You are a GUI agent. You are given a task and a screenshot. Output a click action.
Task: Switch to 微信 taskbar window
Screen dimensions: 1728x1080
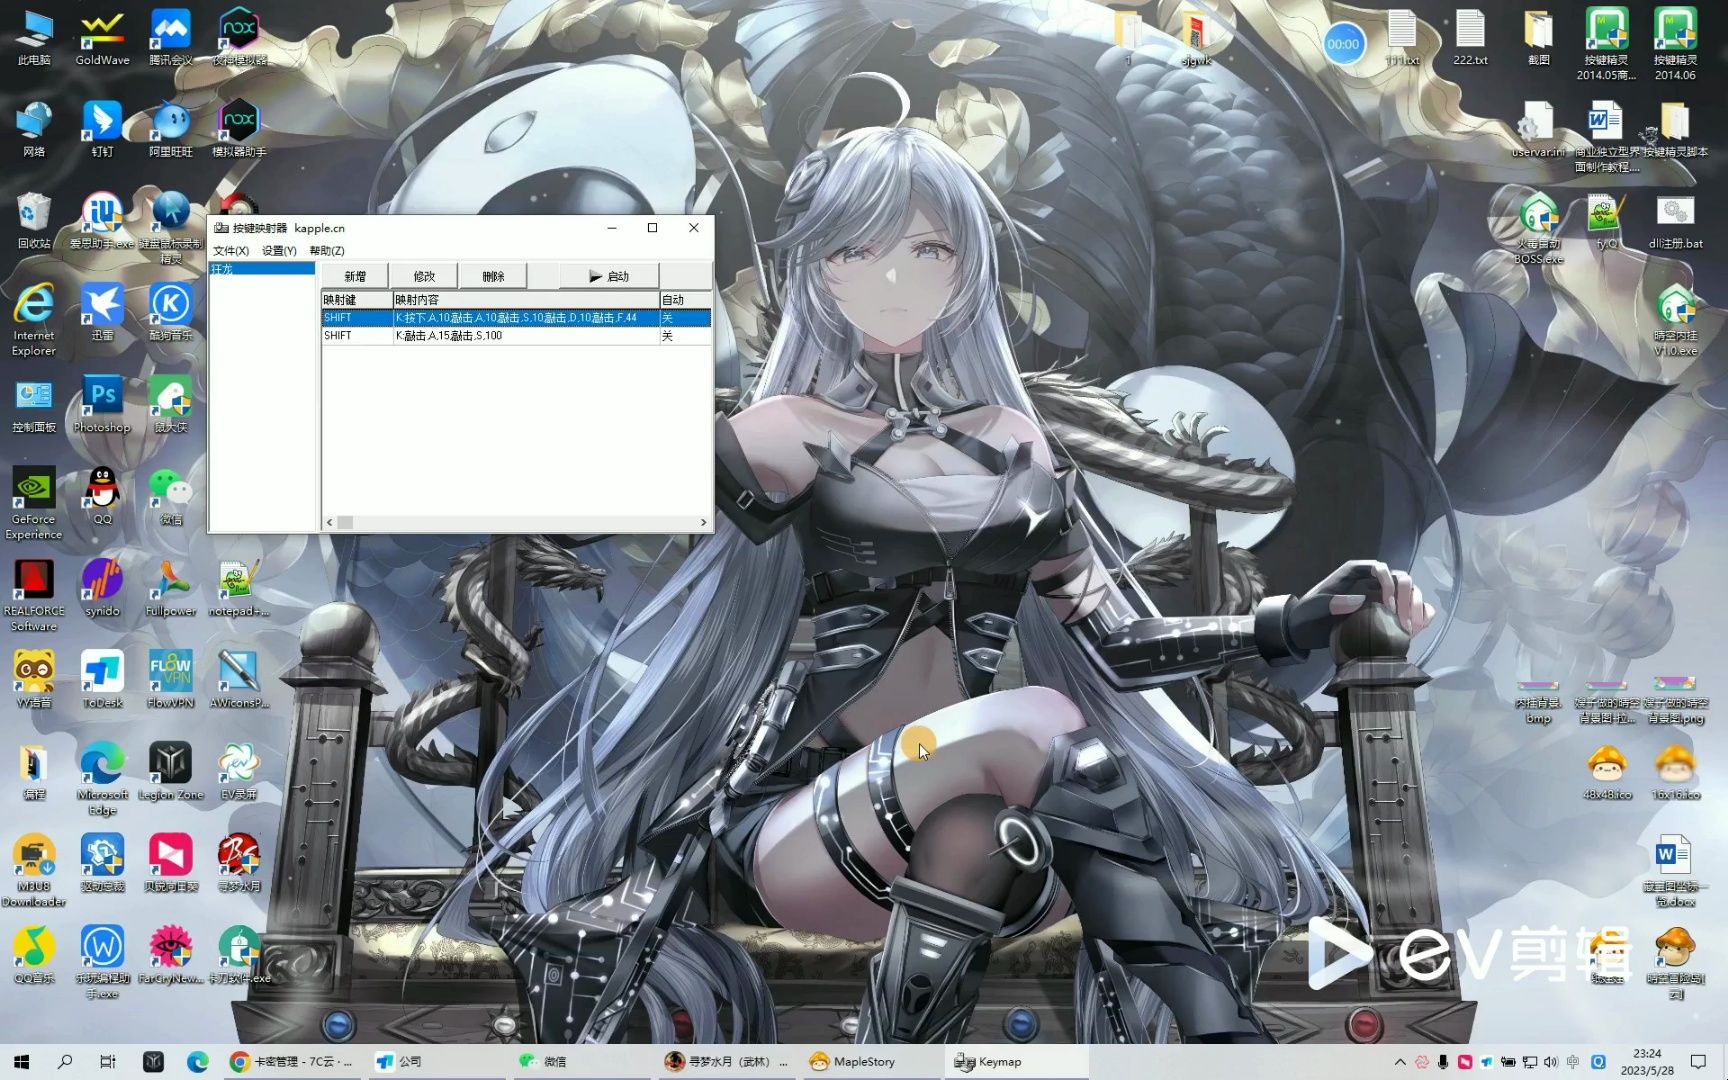(580, 1062)
